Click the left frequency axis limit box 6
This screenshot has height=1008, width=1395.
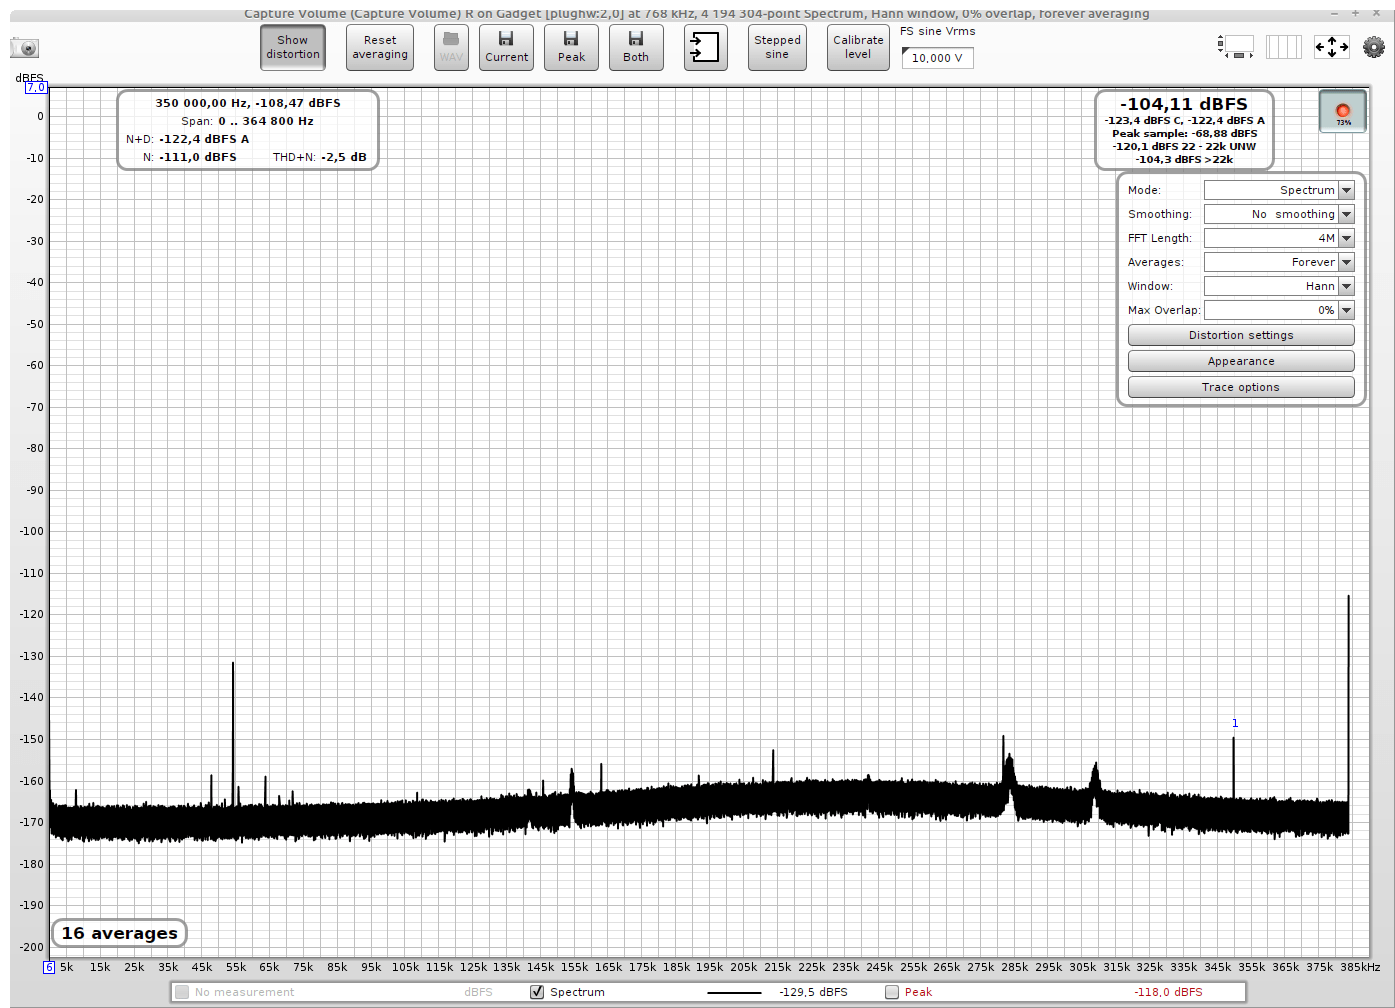click(x=48, y=967)
